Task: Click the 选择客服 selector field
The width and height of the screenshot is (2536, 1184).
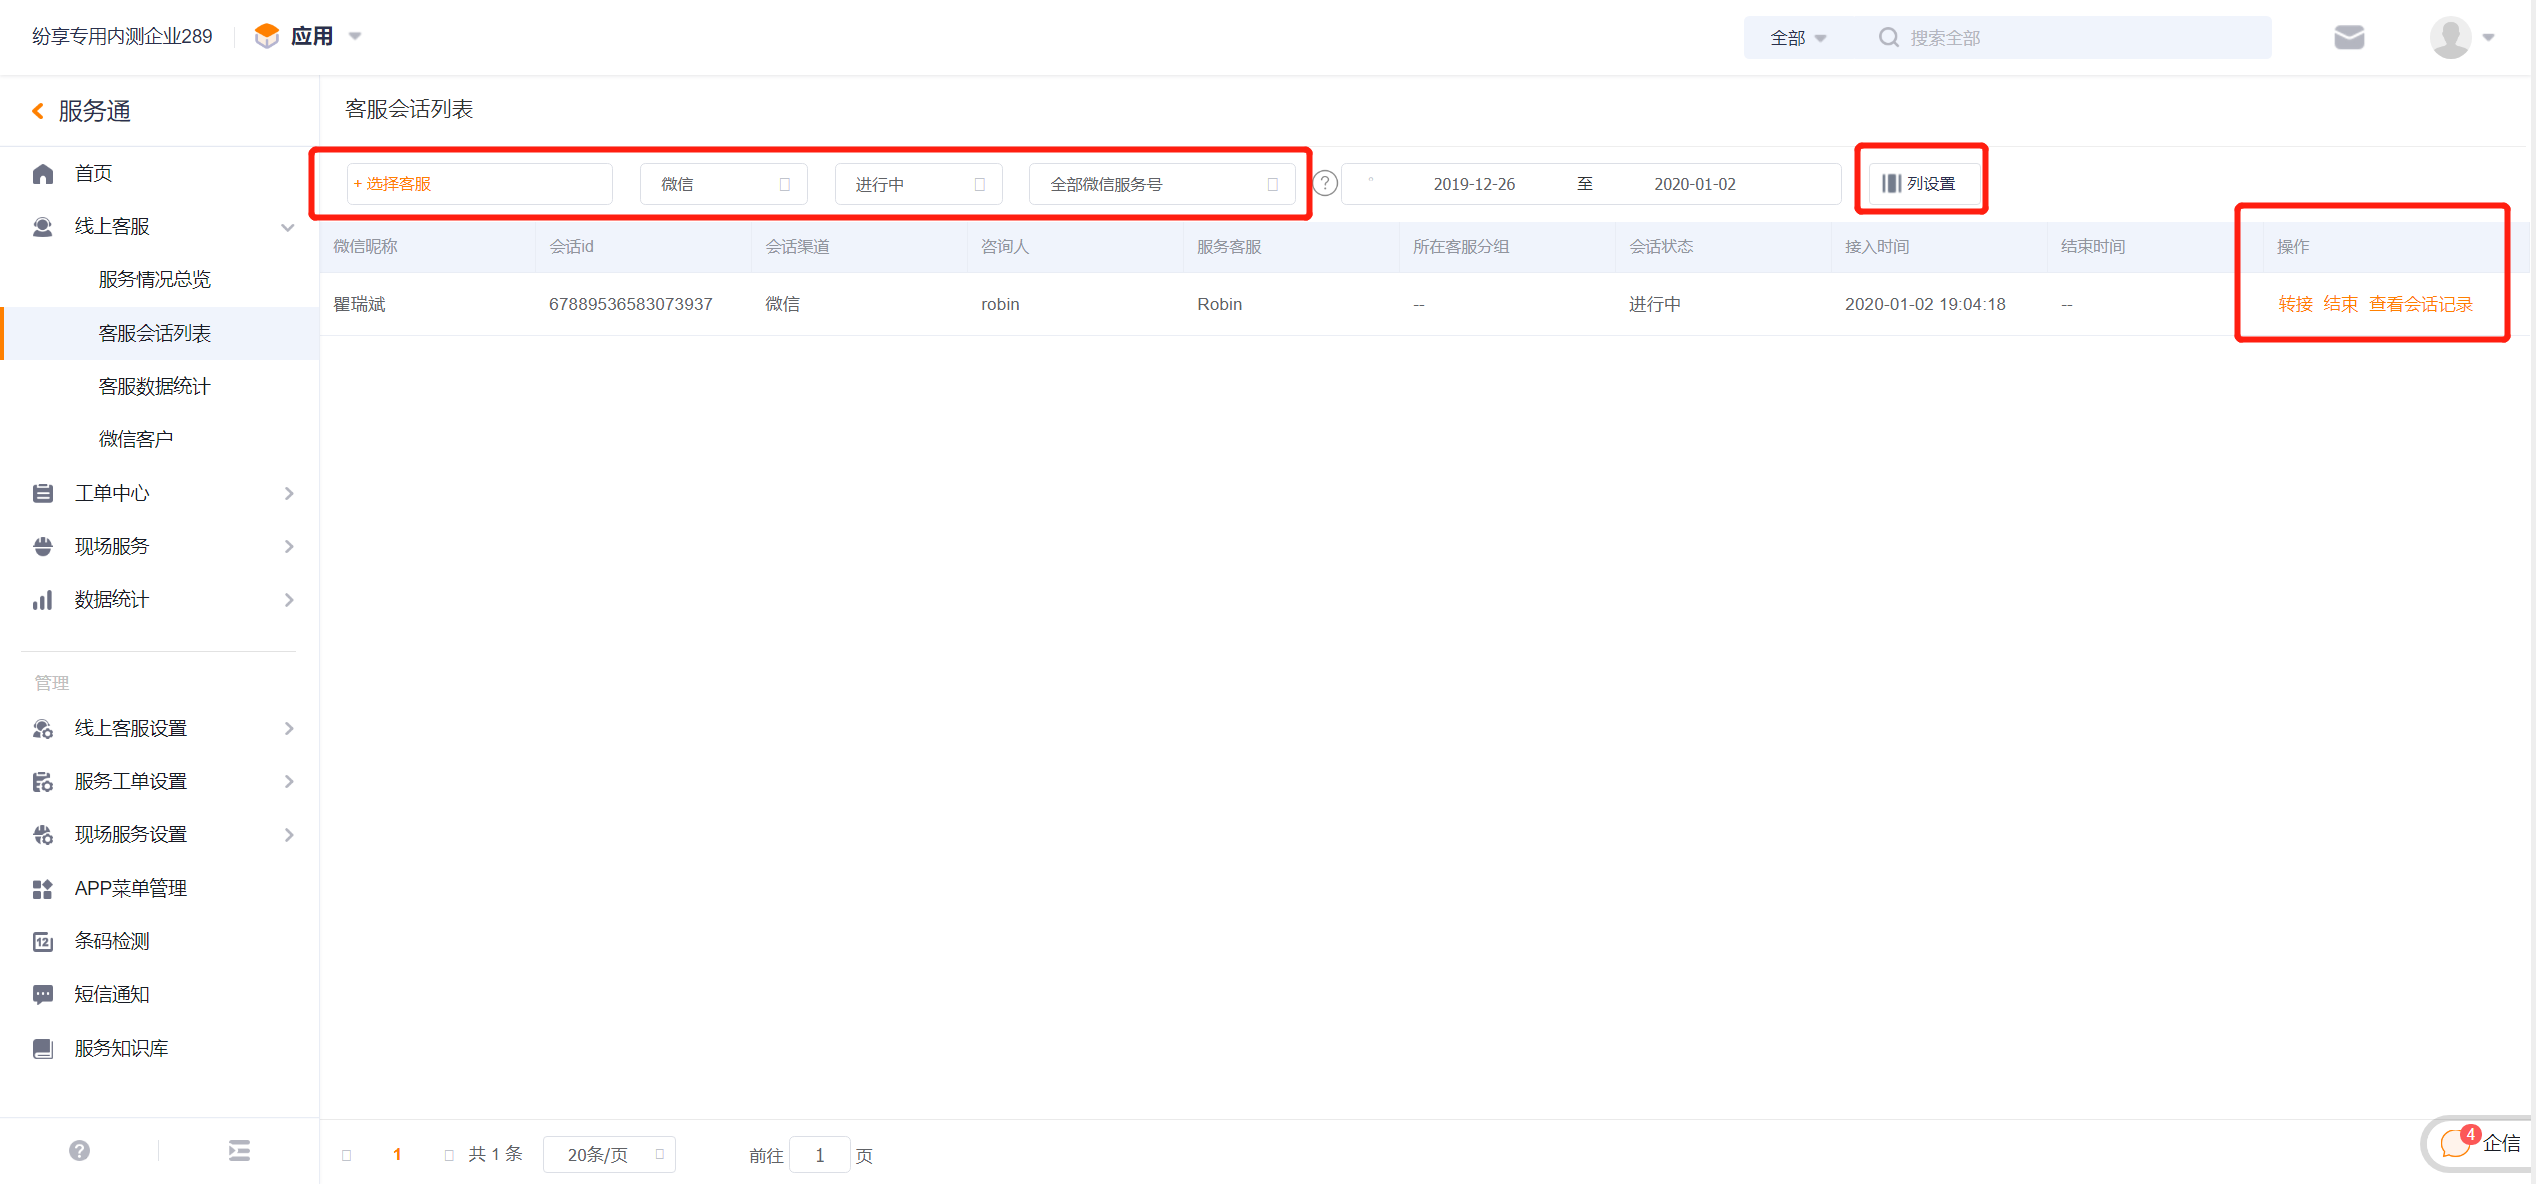Action: [x=479, y=184]
